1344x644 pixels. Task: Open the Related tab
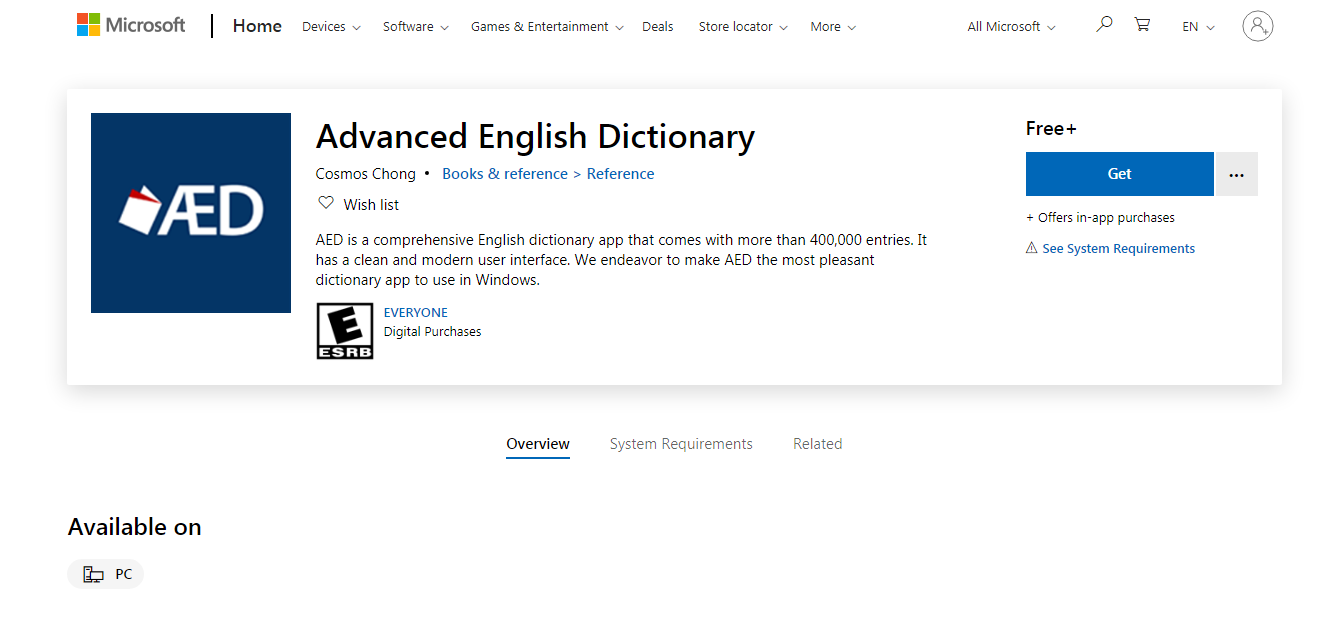click(817, 443)
